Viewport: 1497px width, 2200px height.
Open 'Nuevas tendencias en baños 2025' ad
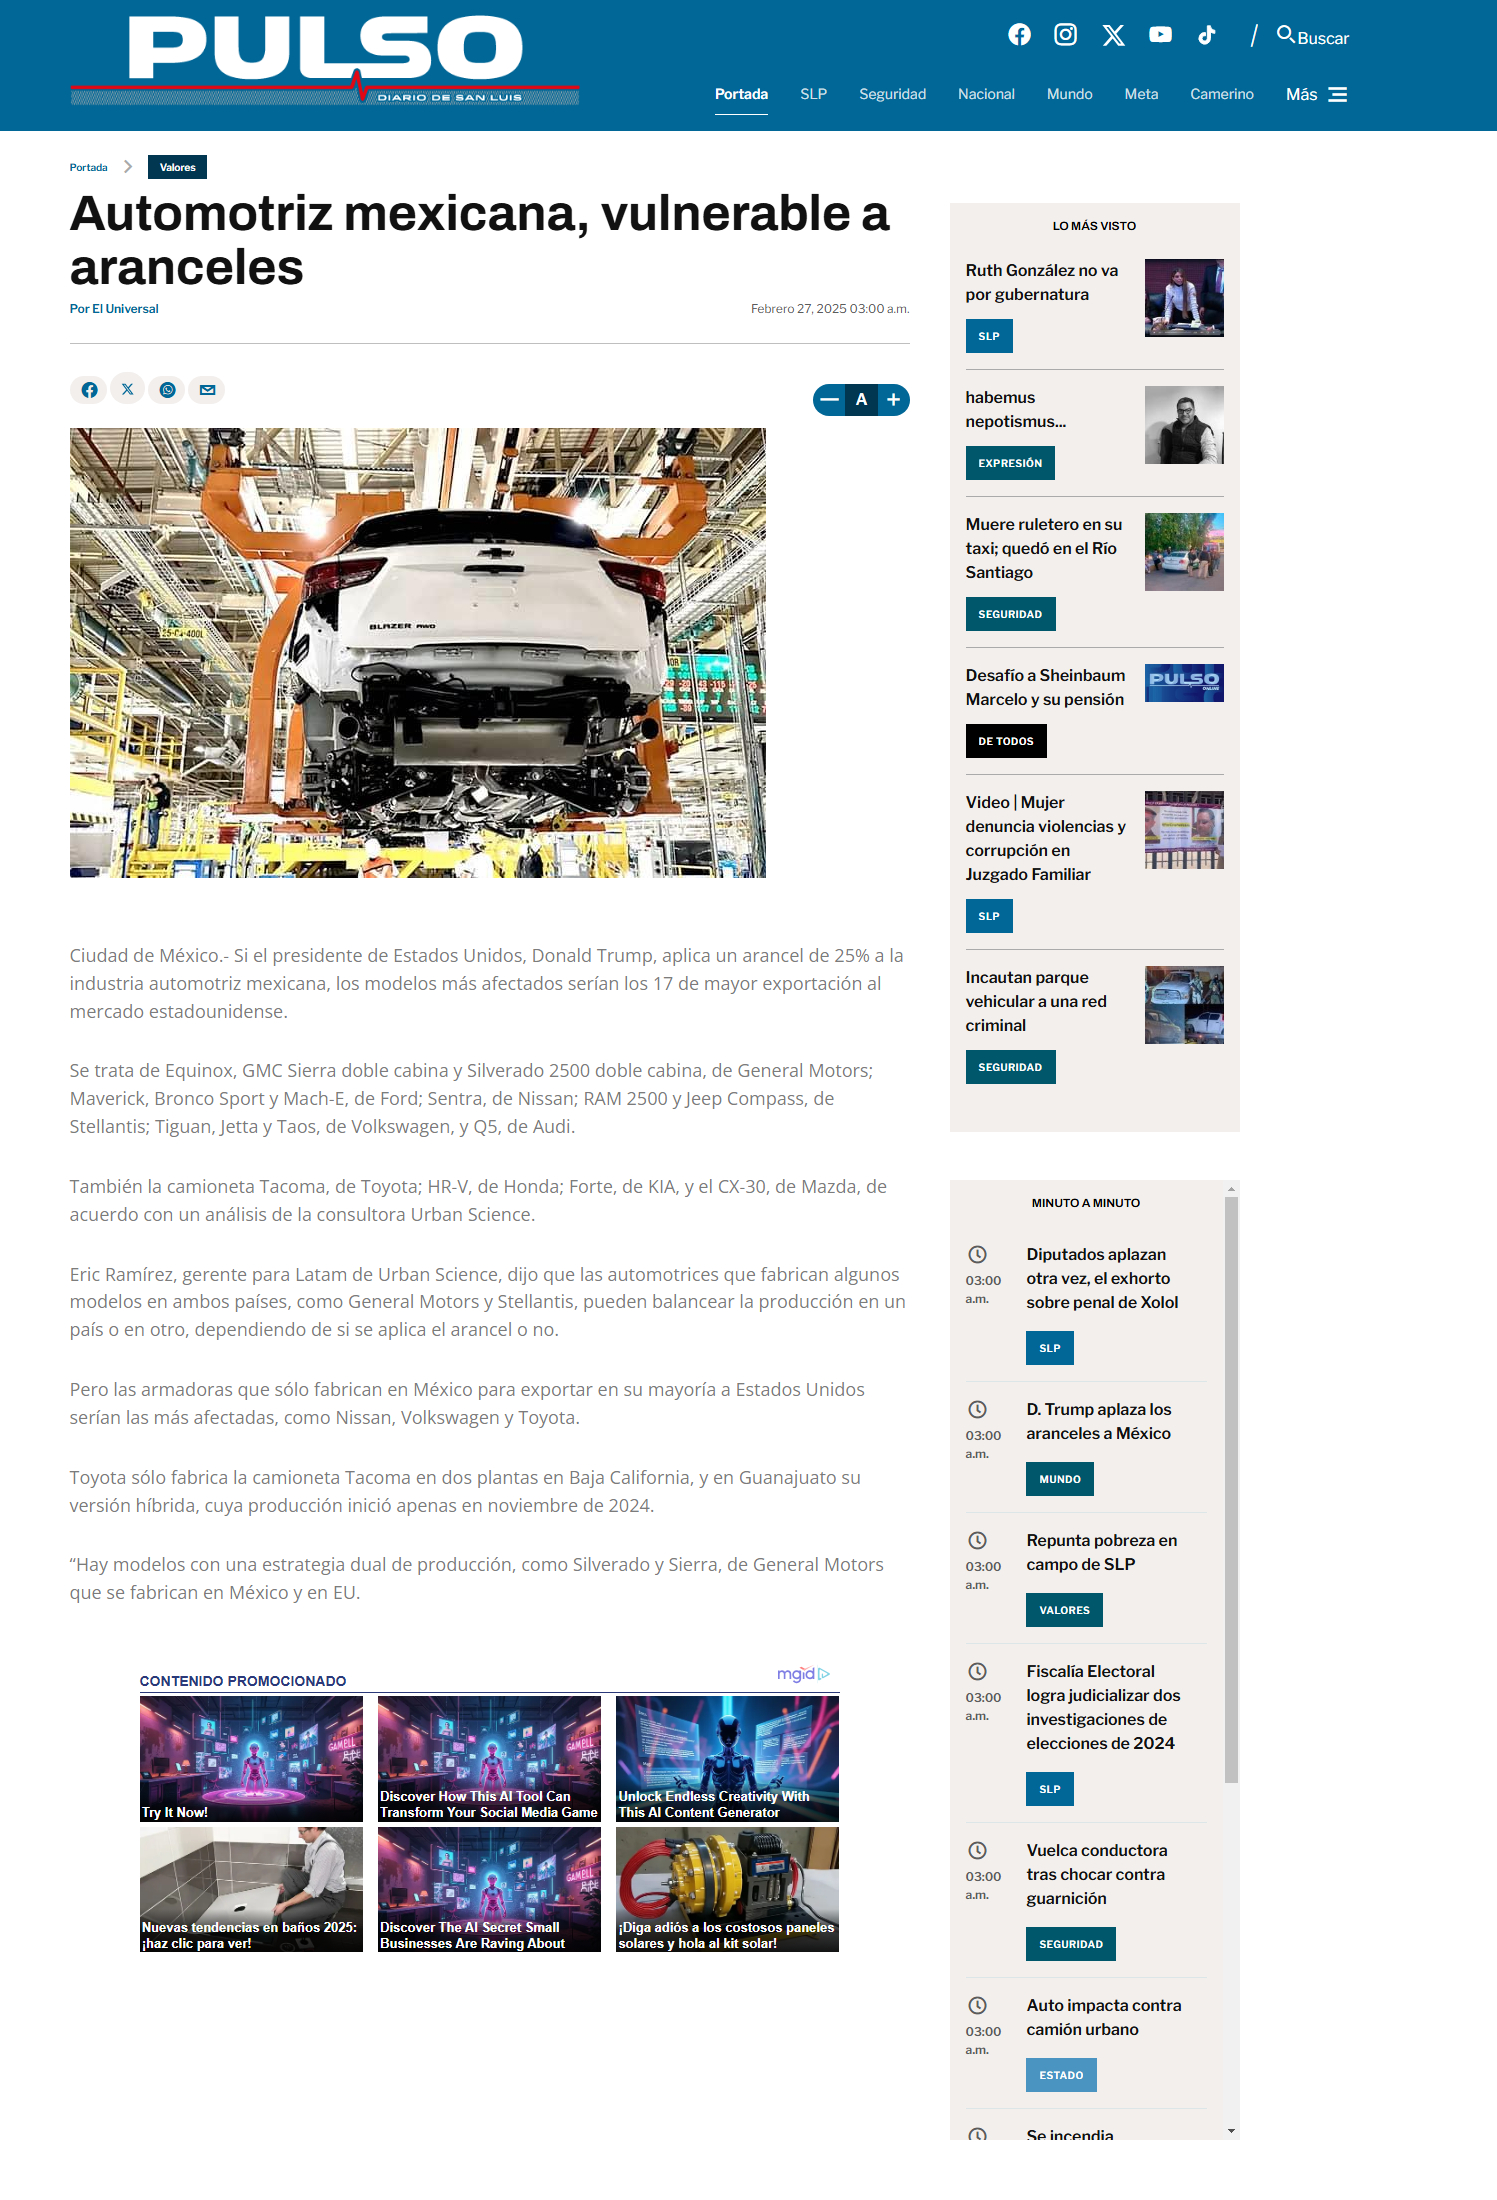tap(251, 1889)
